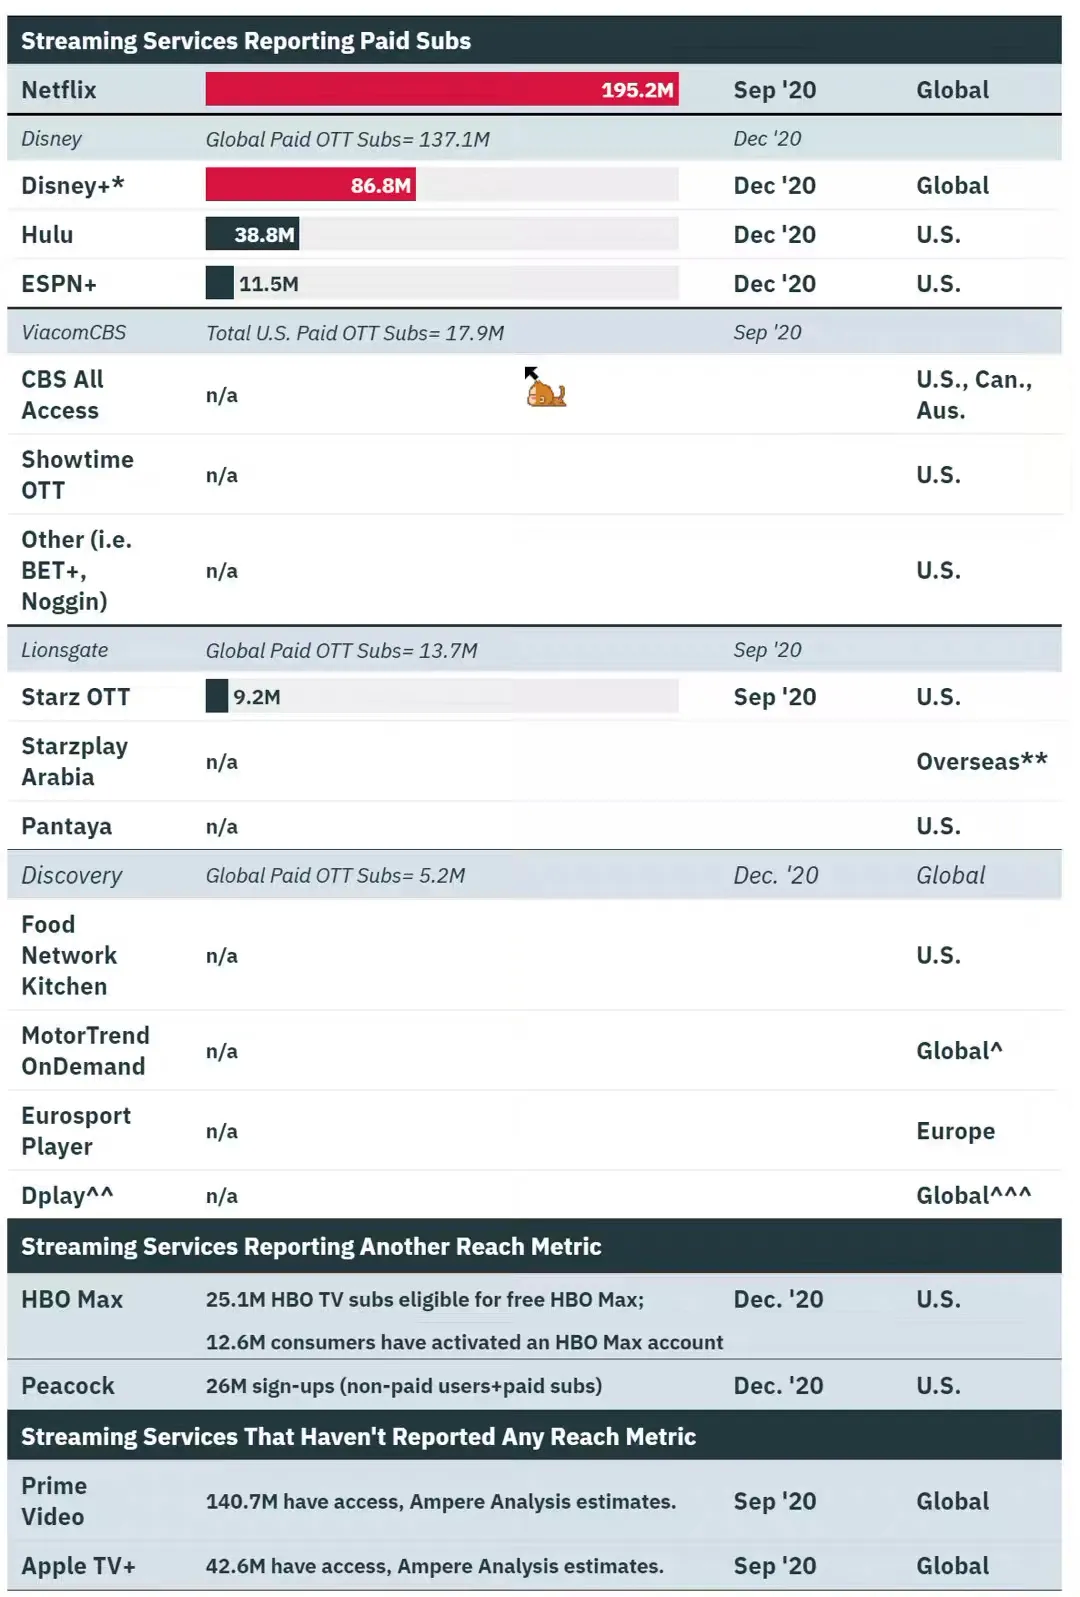Click the Prime Video row label
The width and height of the screenshot is (1080, 1597).
point(54,1501)
